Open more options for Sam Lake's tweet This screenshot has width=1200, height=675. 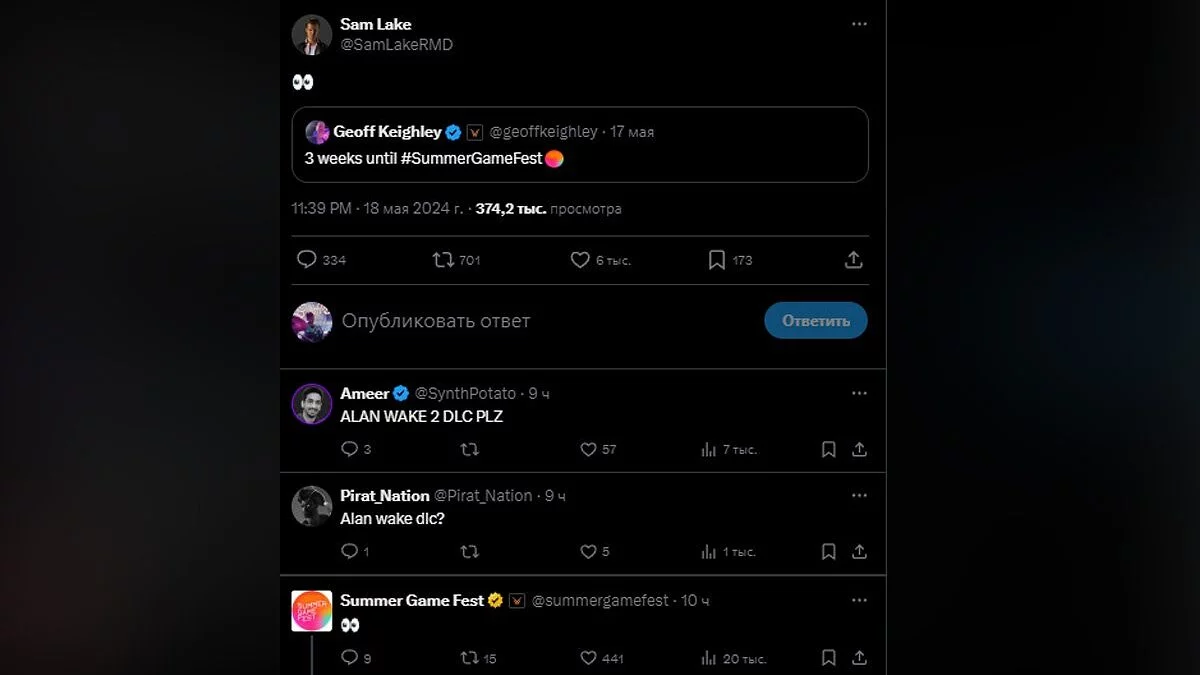click(x=859, y=24)
